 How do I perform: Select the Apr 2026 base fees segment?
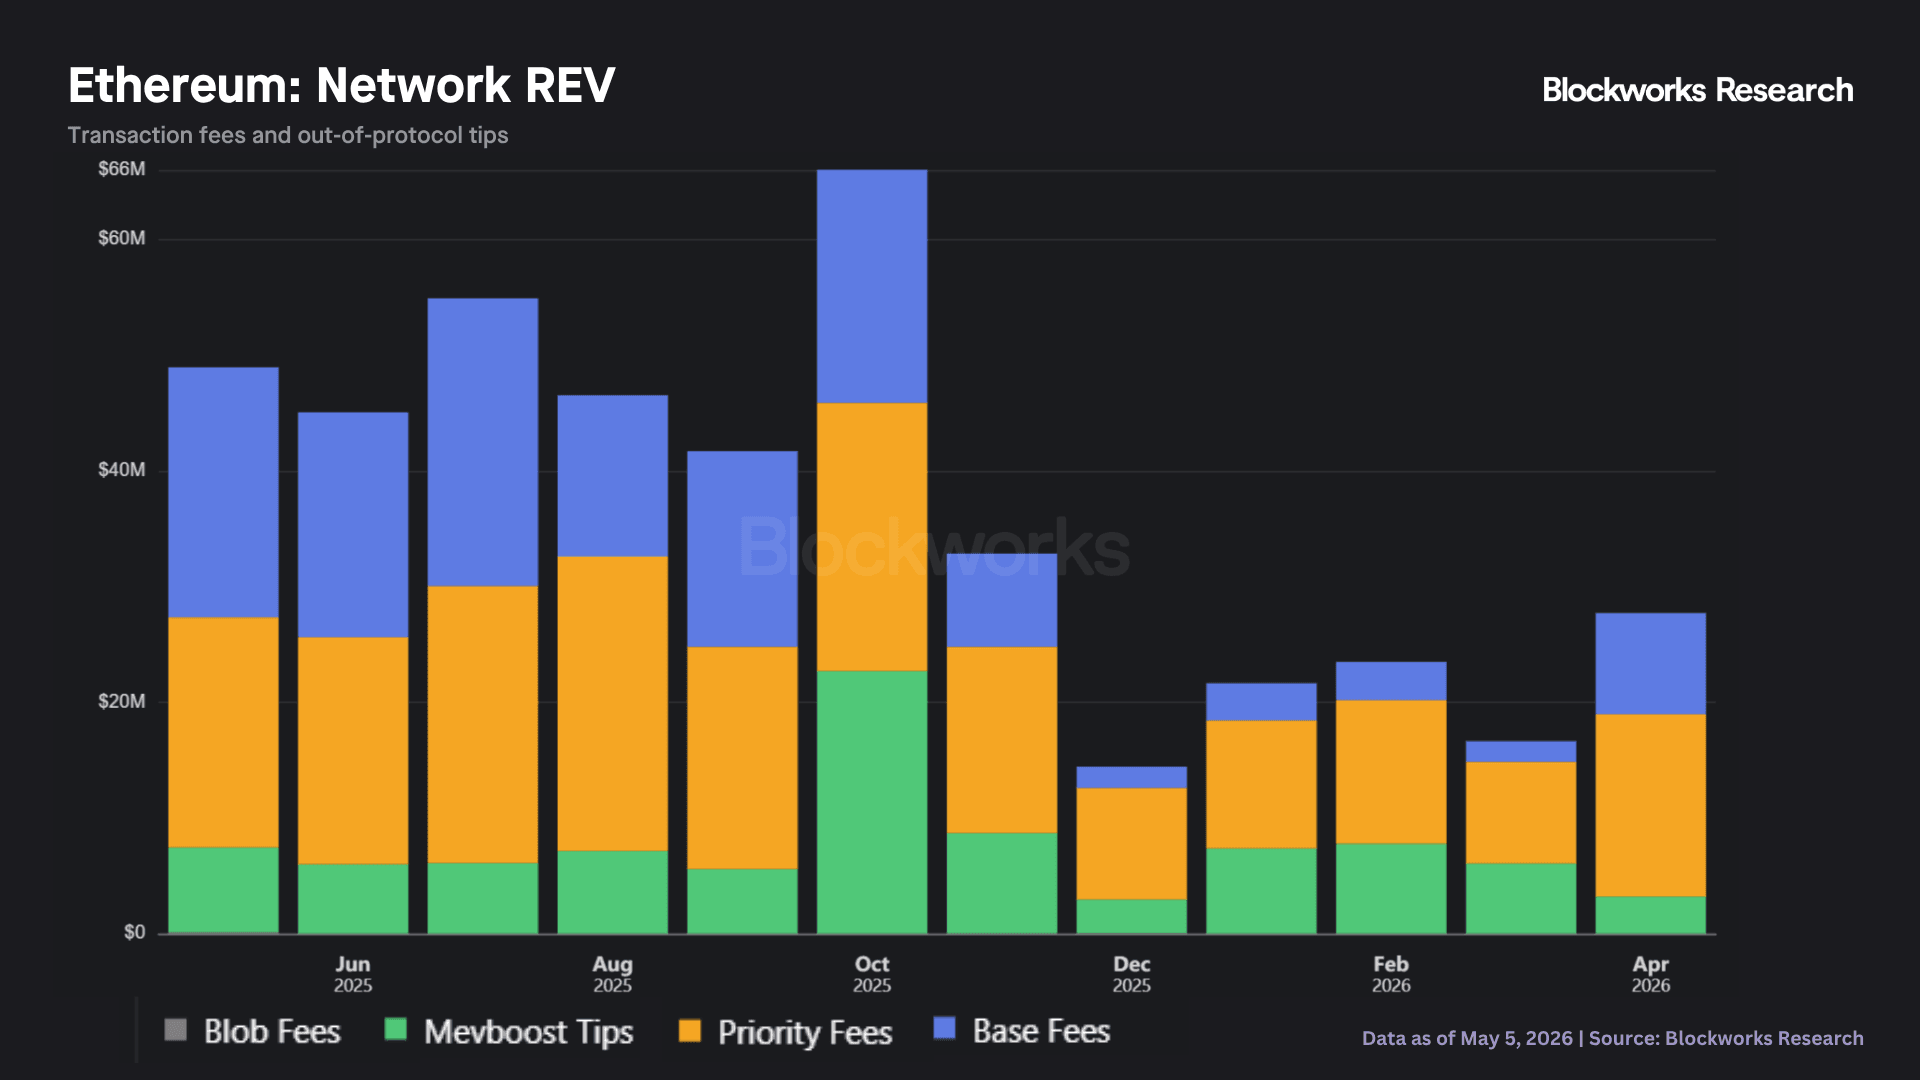tap(1650, 664)
